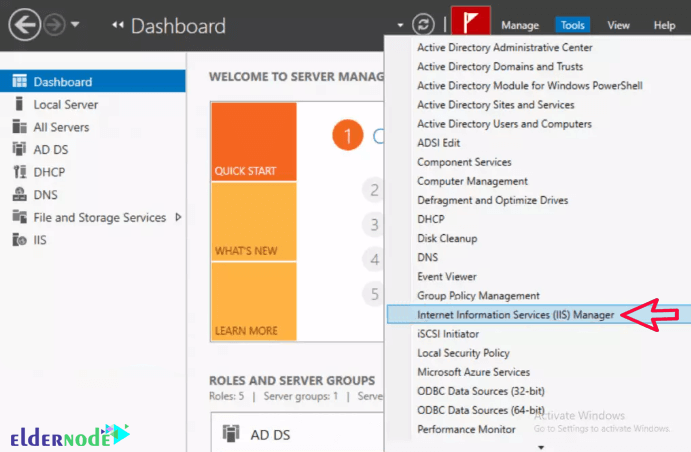691x452 pixels.
Task: Open ODBC Data Sources (32-bit)
Action: (481, 391)
